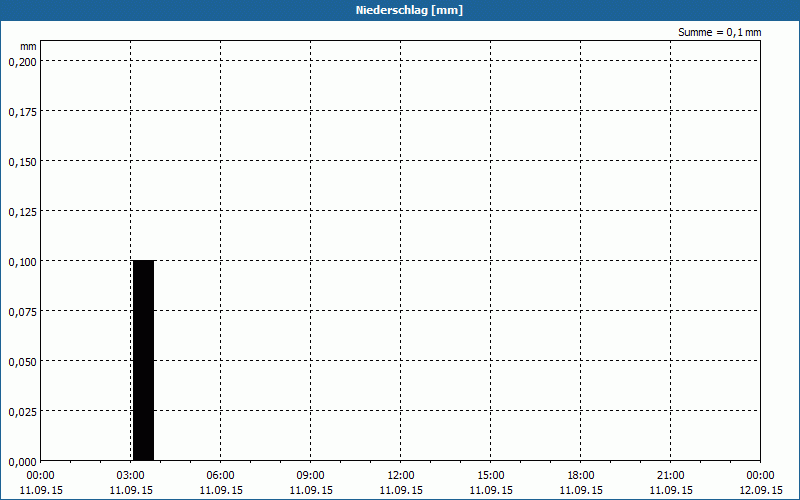Viewport: 800px width, 500px height.
Task: Select the 0,200 y-axis value
Action: coord(22,62)
